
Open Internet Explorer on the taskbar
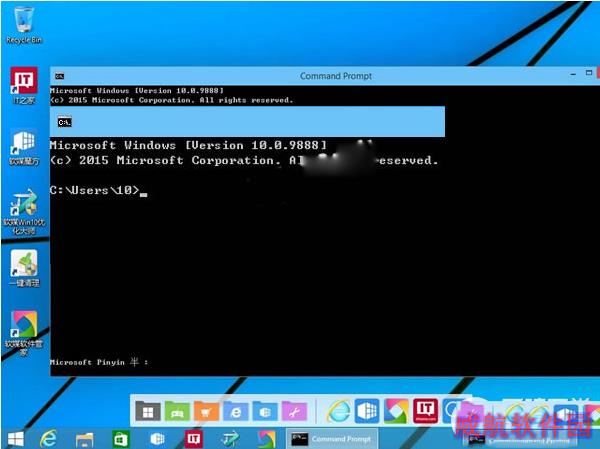(49, 439)
